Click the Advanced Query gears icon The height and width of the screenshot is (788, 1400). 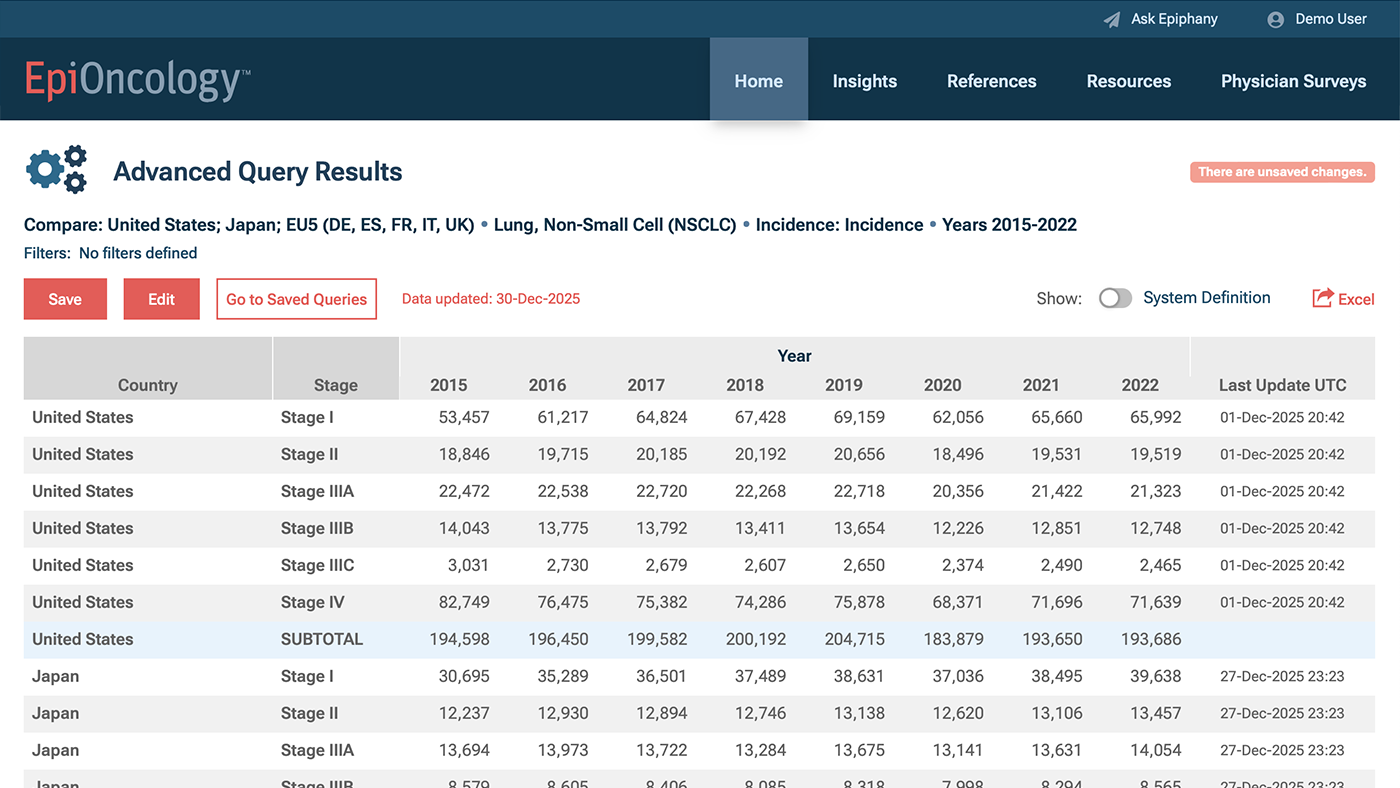tap(56, 170)
